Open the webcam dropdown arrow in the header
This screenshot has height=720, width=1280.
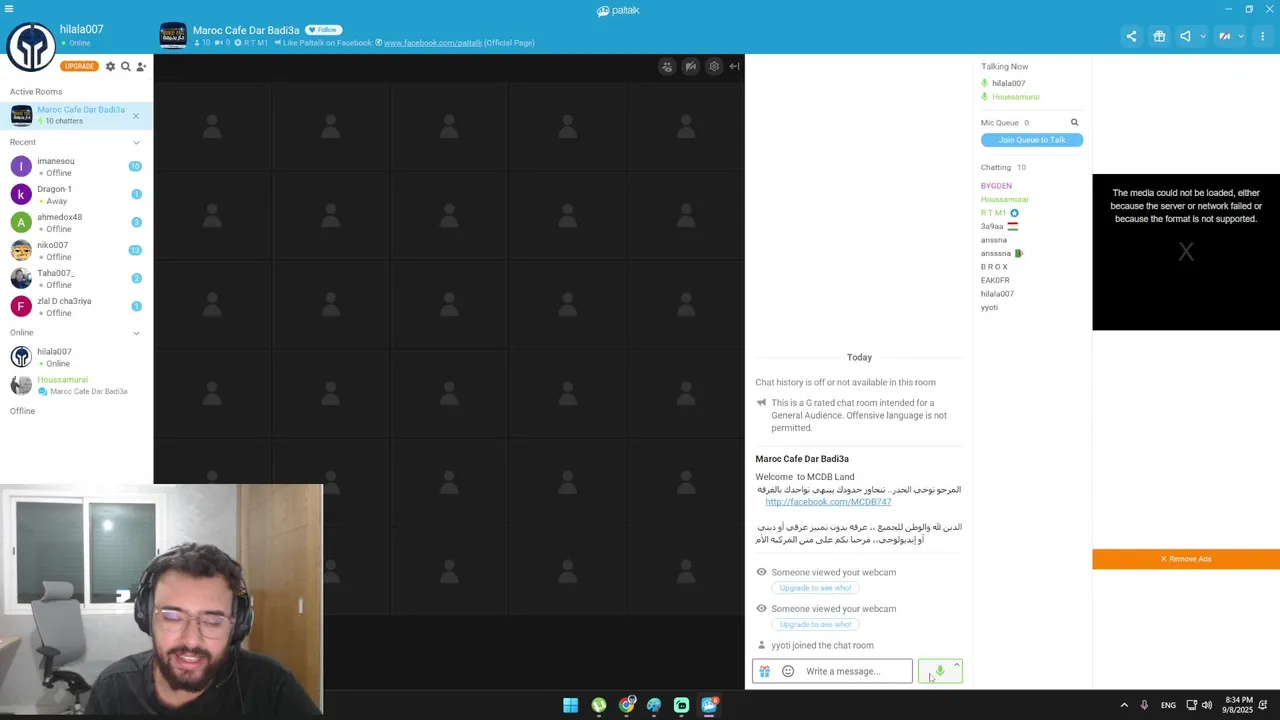1241,36
